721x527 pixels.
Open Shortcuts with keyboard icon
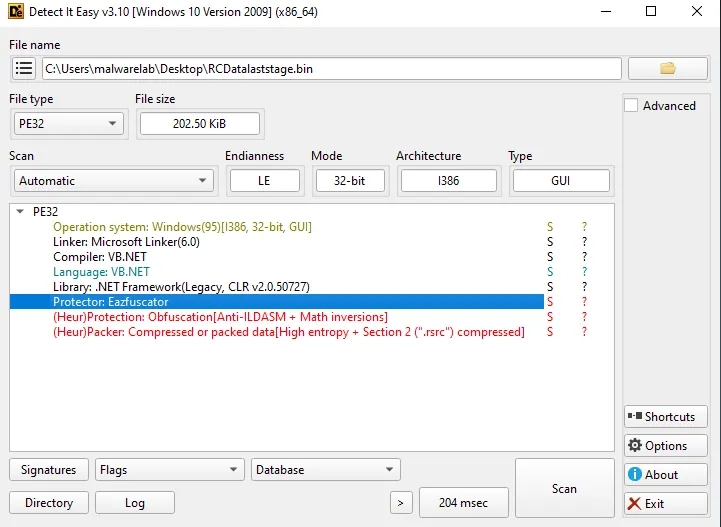point(665,417)
